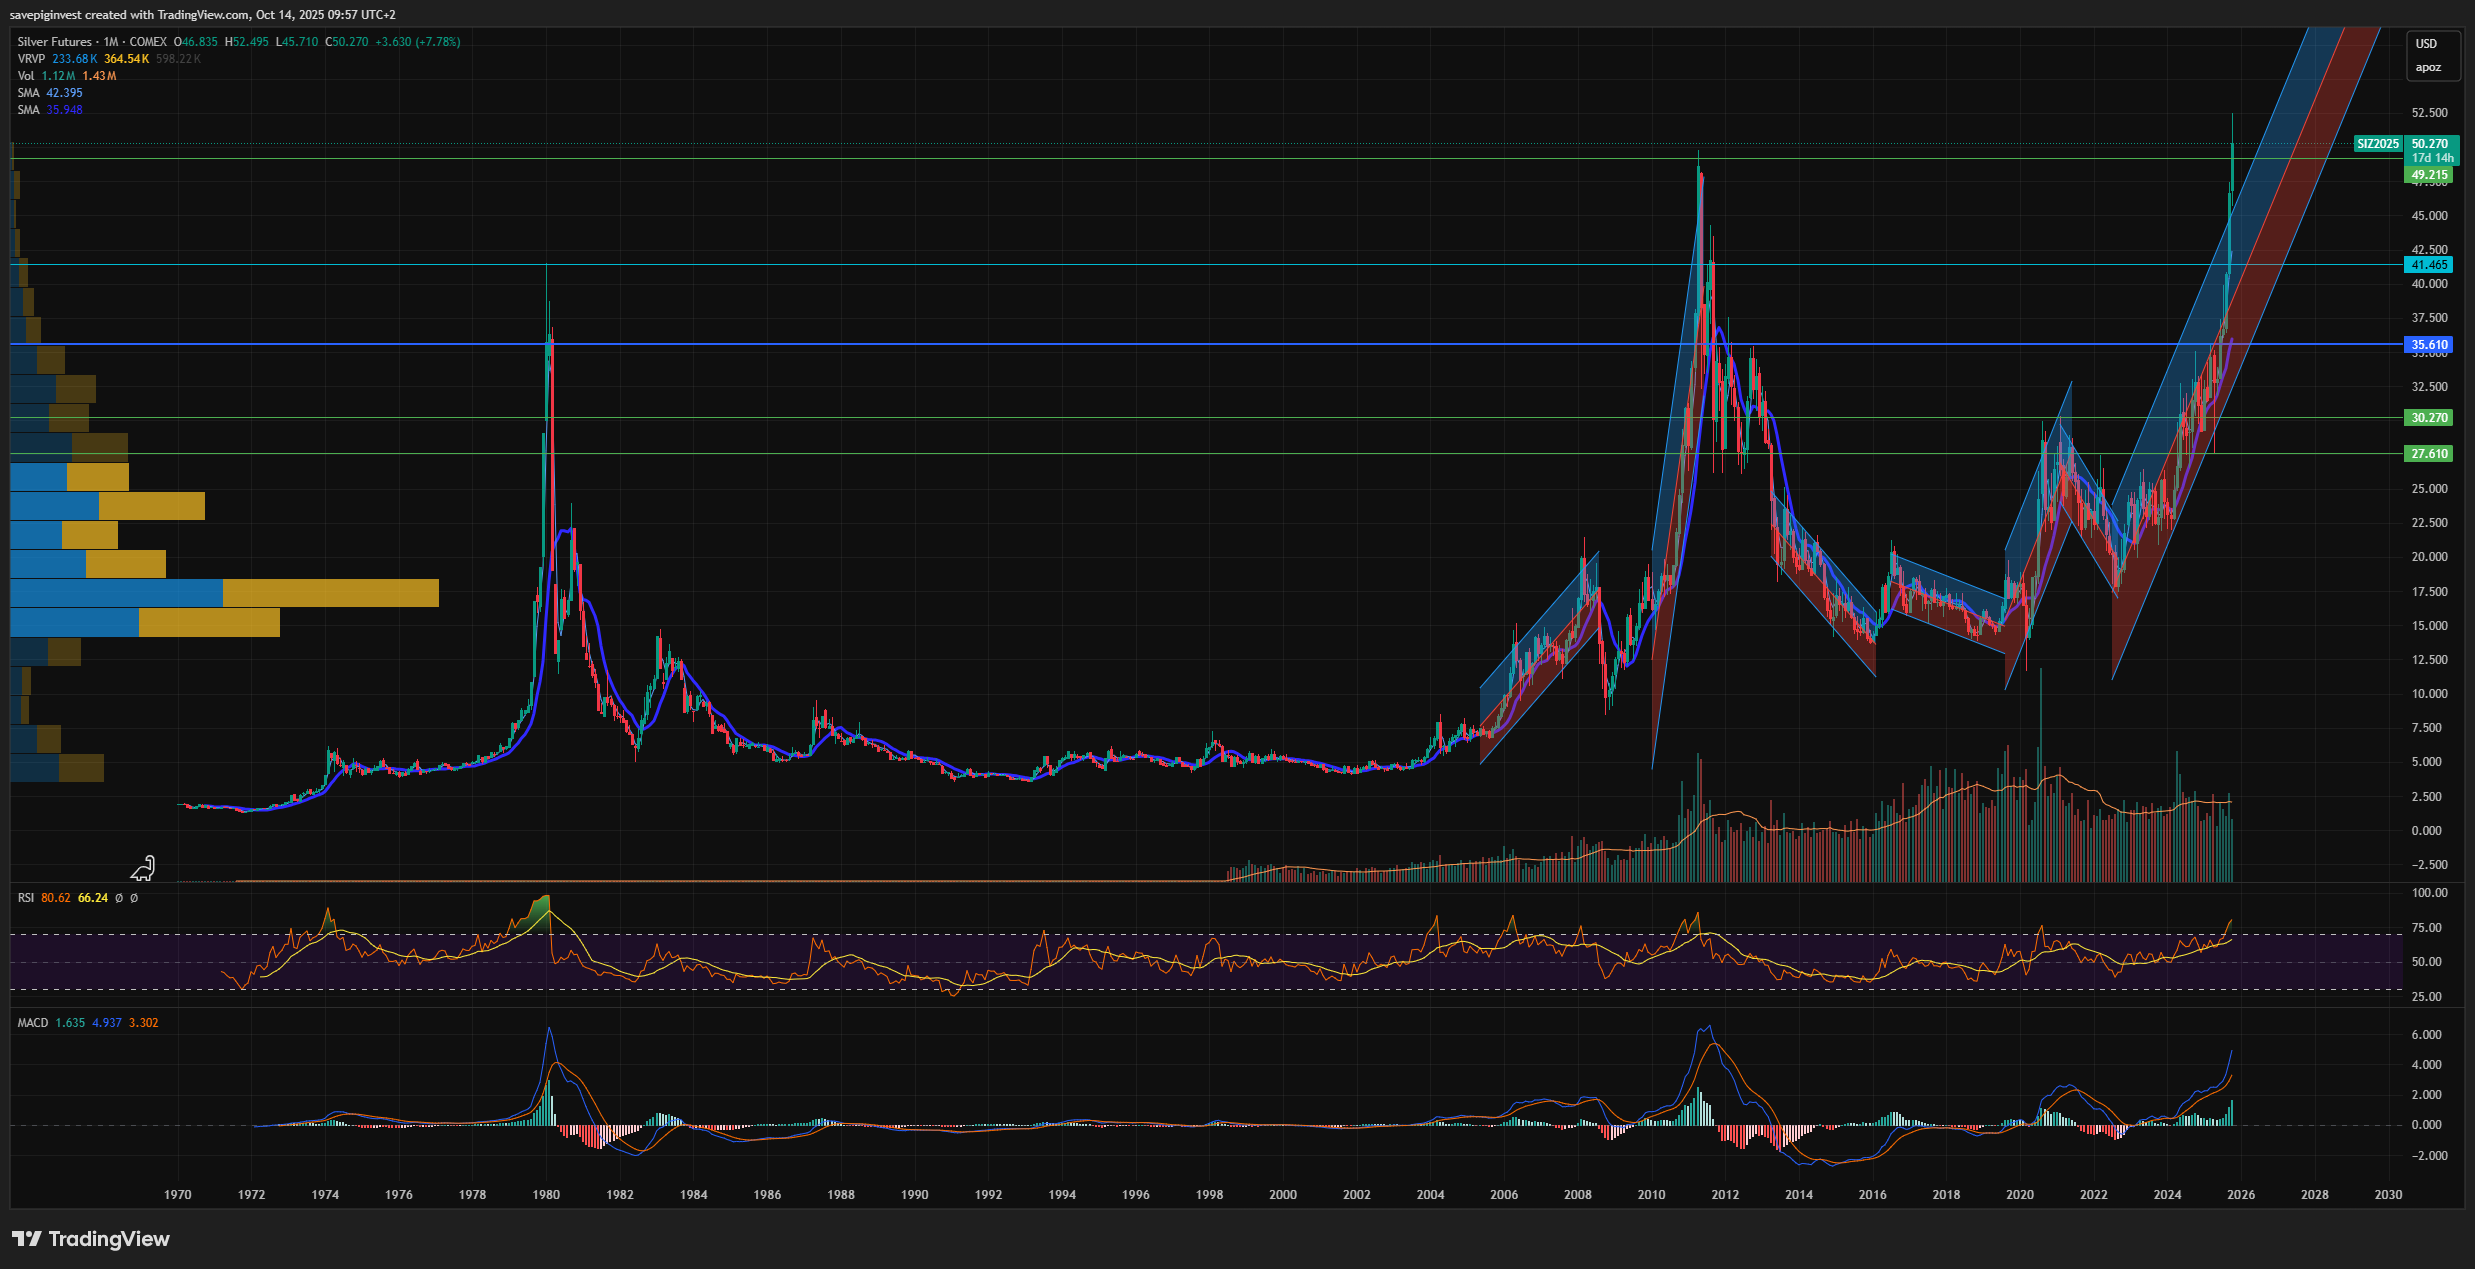
Task: Open the USD currency selector
Action: click(x=2427, y=44)
